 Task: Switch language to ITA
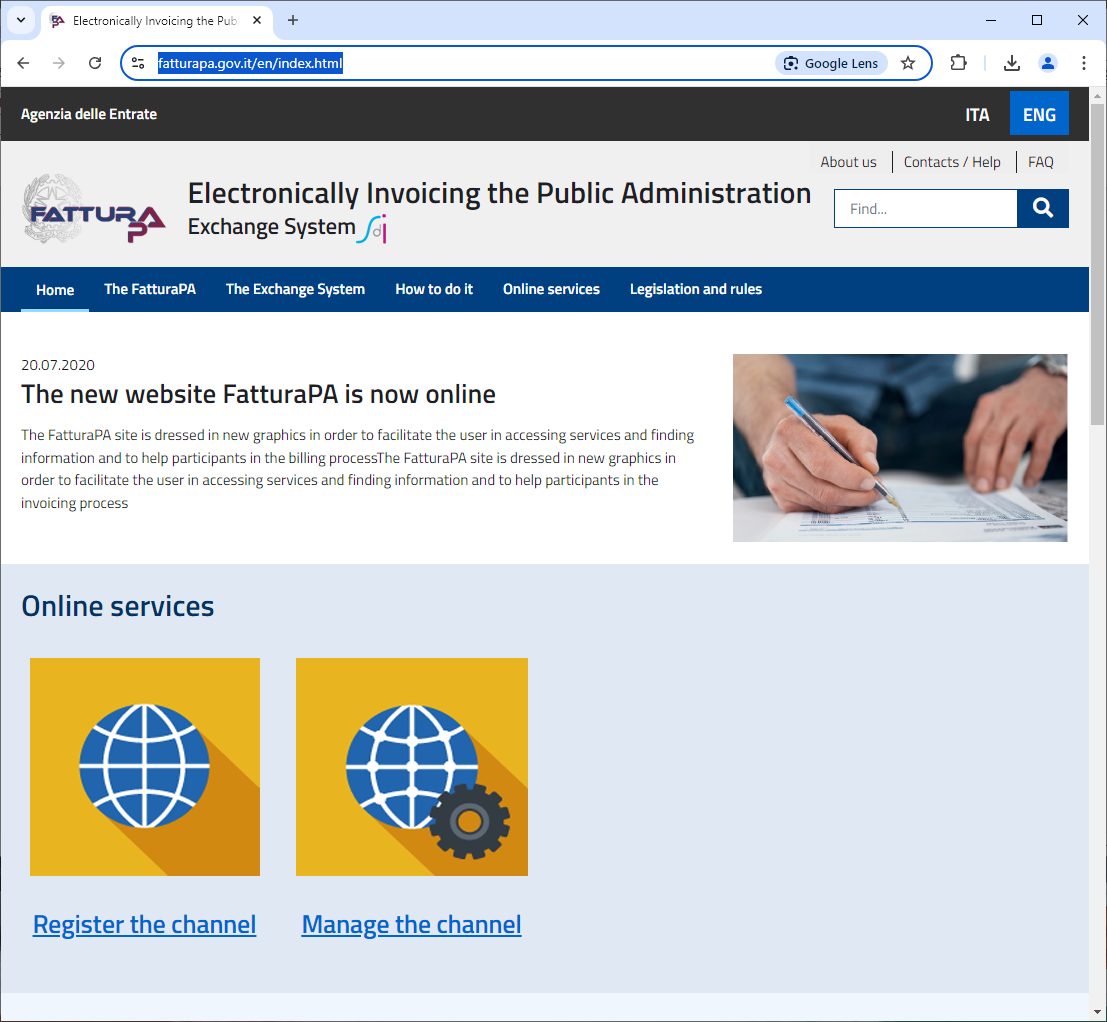977,114
